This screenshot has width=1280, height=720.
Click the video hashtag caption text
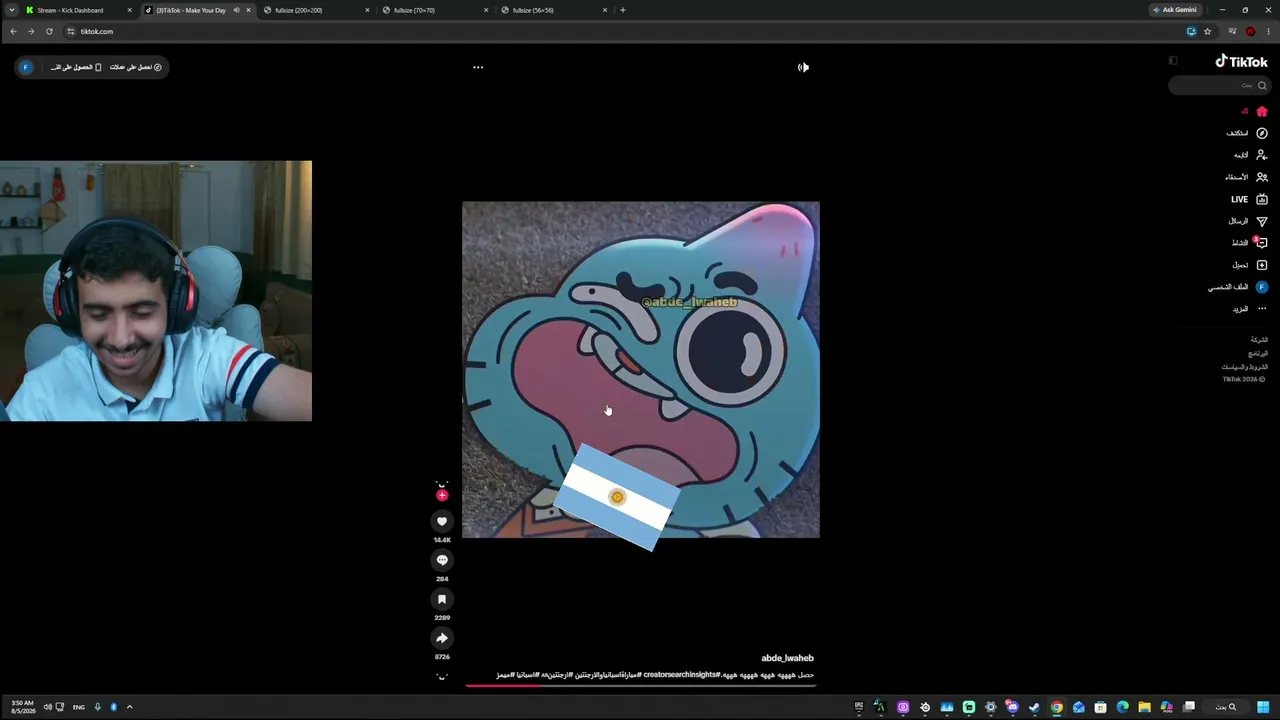pos(655,675)
